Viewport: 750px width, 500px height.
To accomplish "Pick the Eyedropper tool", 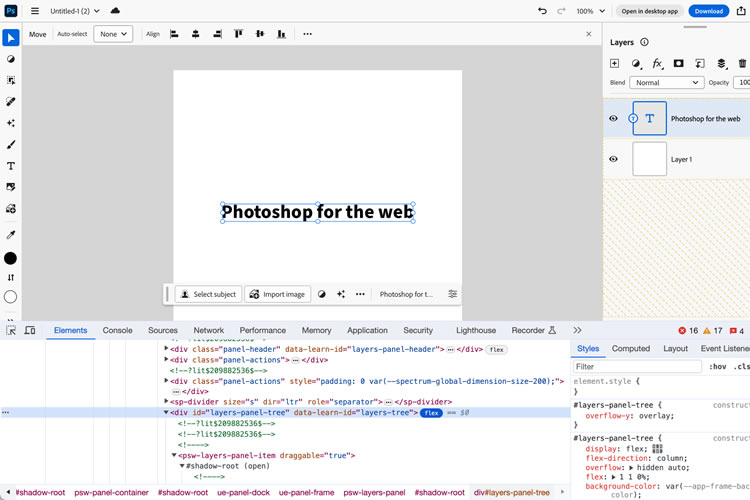I will [11, 235].
